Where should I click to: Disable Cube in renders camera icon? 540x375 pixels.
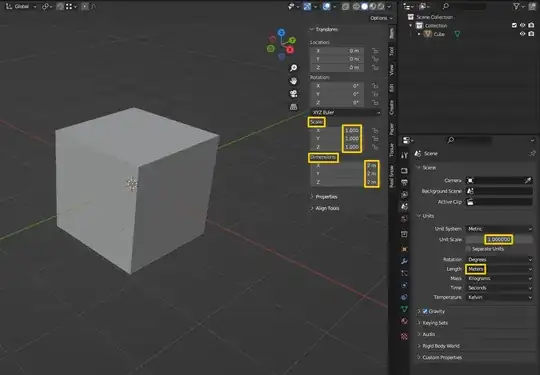tap(531, 34)
